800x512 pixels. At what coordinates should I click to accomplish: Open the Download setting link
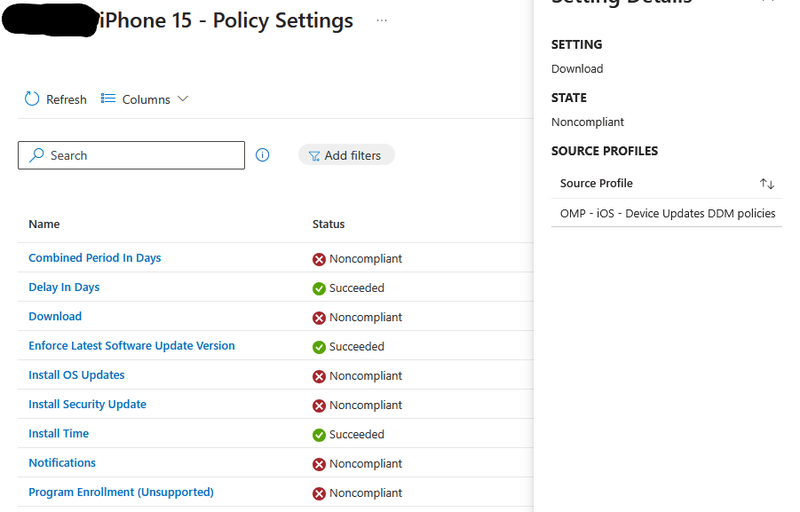tap(55, 316)
